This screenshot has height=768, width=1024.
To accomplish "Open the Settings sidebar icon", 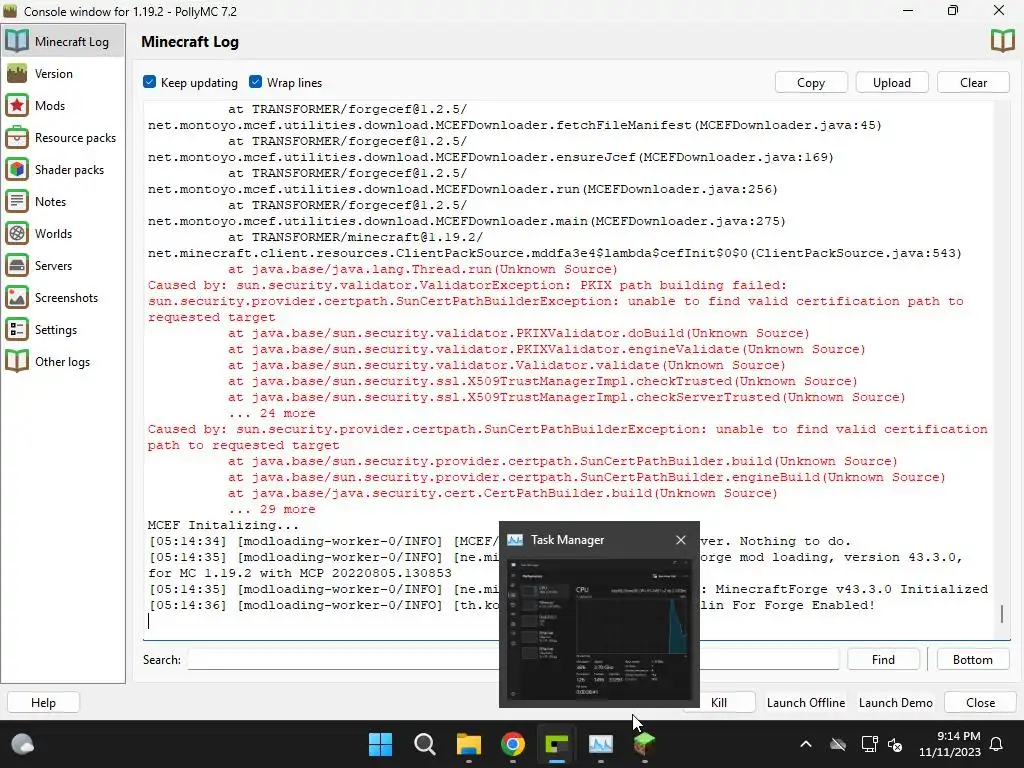I will [17, 329].
